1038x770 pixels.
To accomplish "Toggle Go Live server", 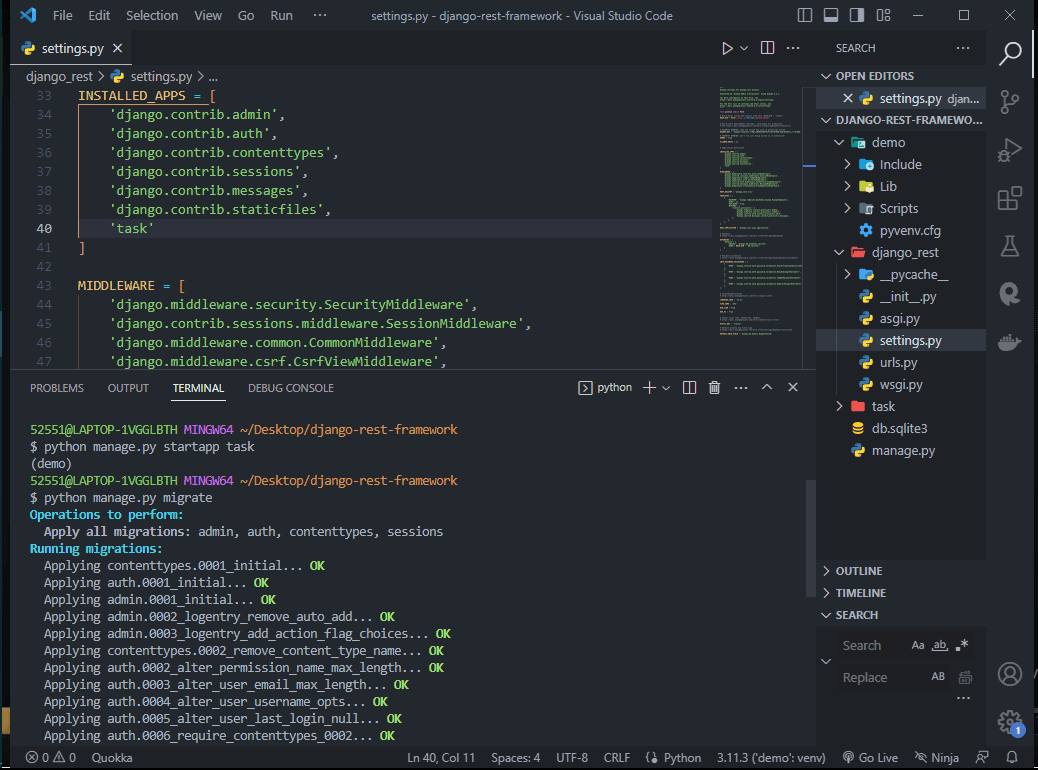I will point(870,757).
